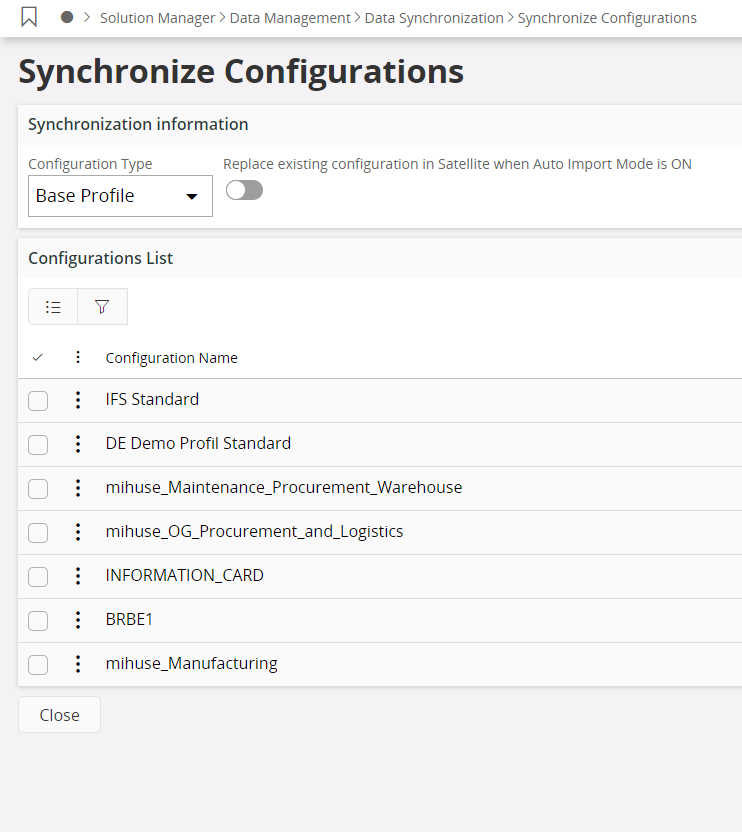Click the select-all checkmark in table header
The height and width of the screenshot is (832, 742).
38,357
